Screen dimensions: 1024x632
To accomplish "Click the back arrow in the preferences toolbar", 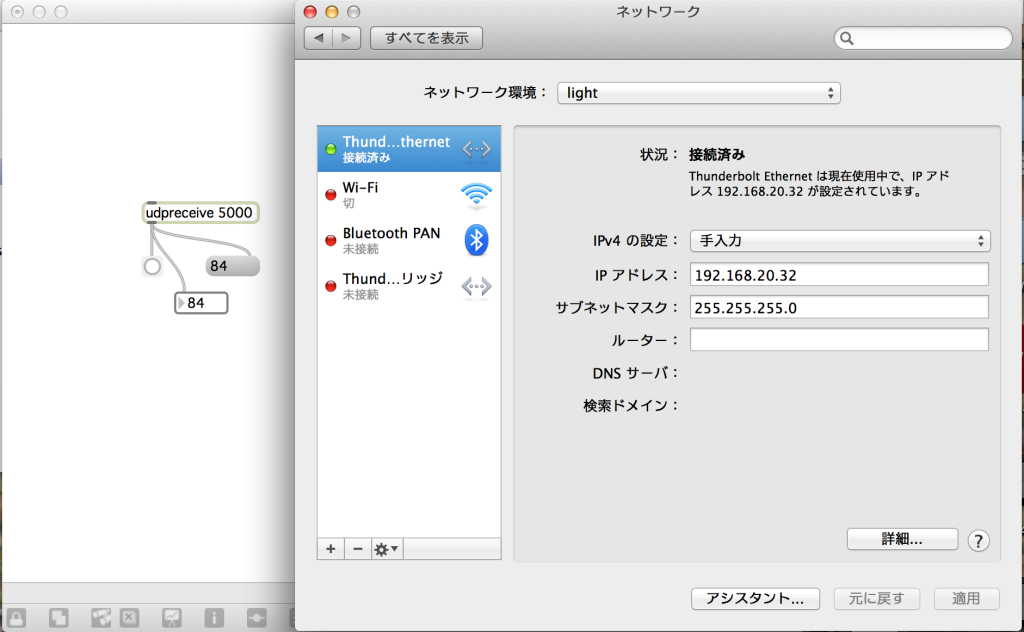I will pyautogui.click(x=317, y=38).
